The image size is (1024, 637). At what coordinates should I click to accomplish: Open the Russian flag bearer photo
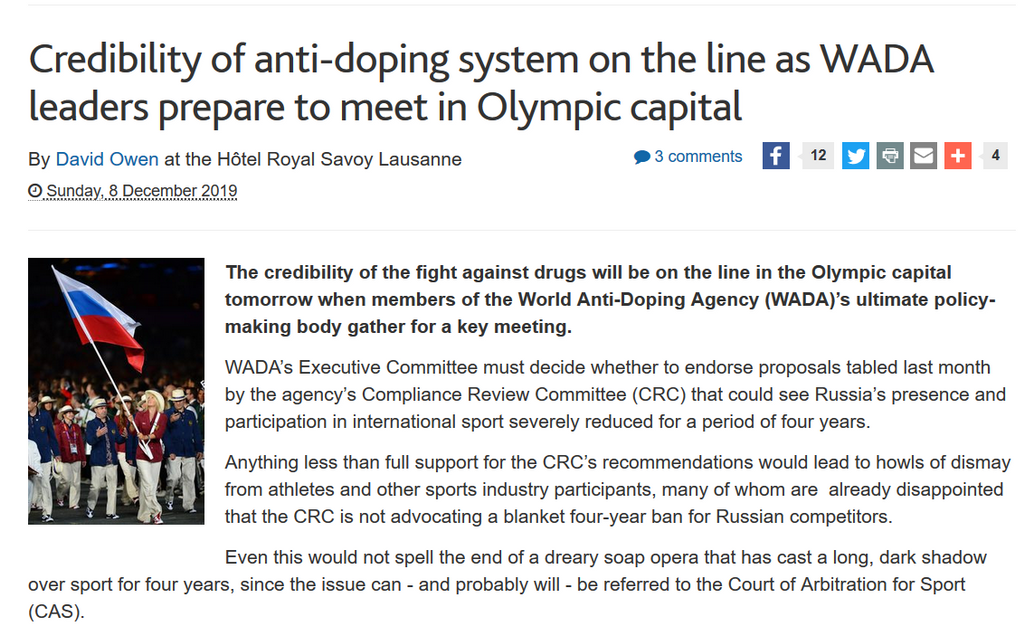(116, 391)
